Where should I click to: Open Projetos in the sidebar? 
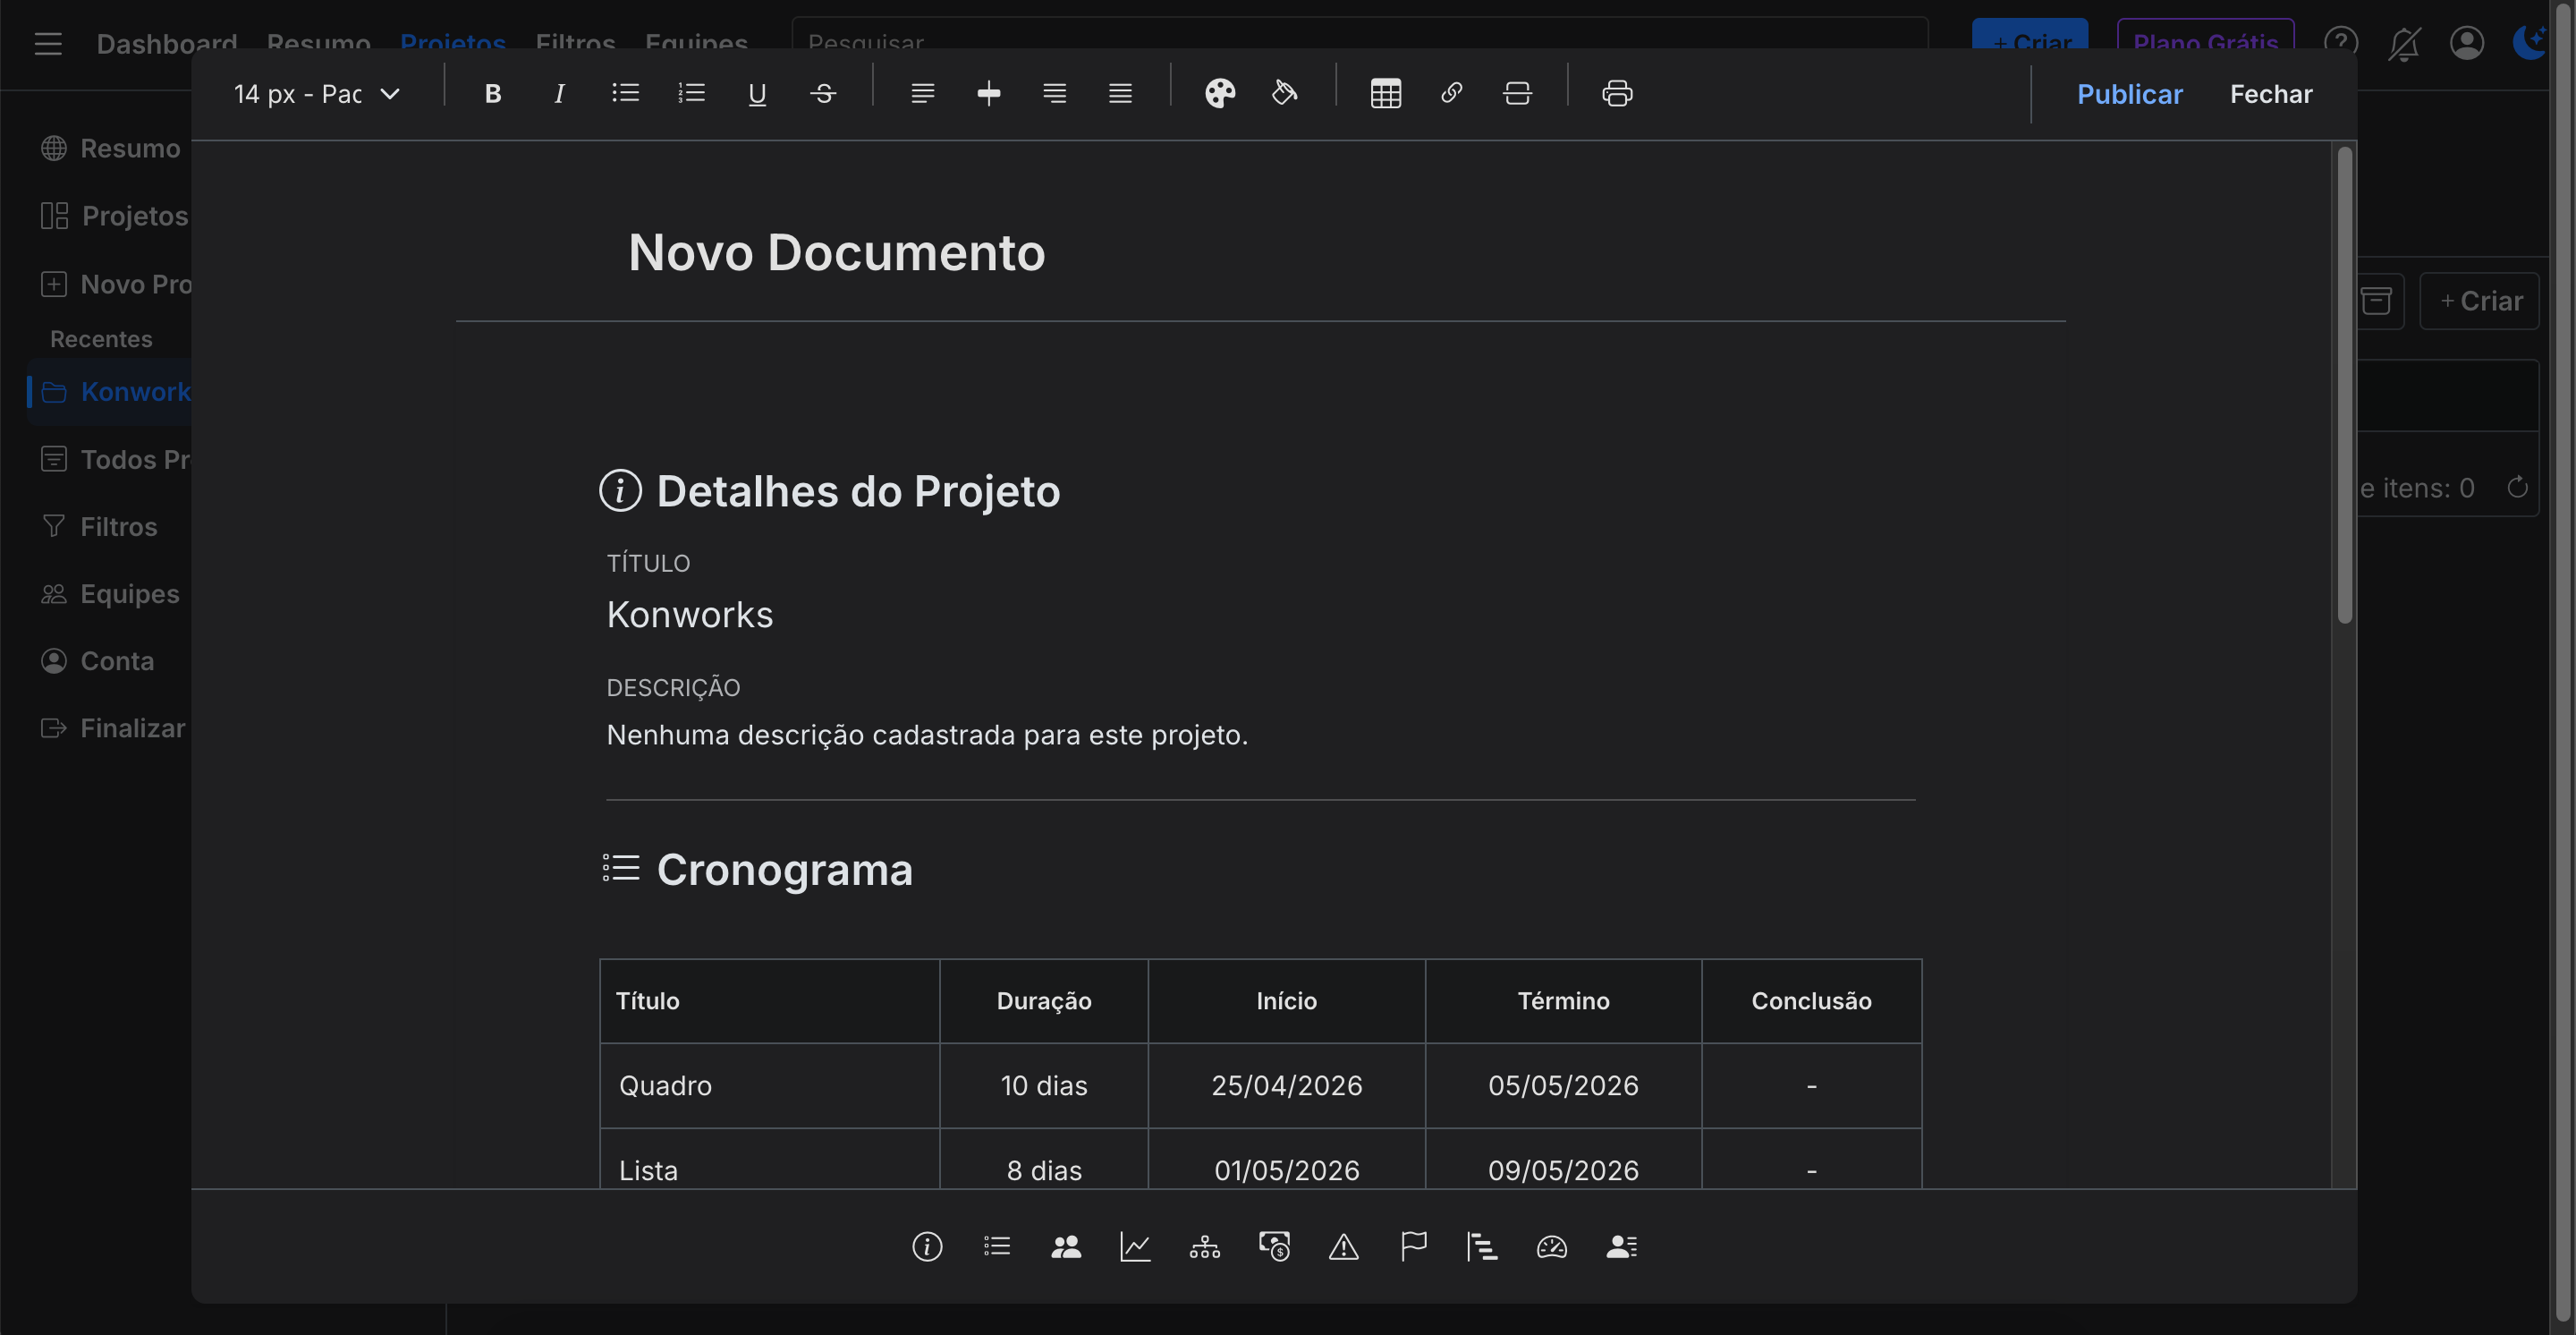114,216
